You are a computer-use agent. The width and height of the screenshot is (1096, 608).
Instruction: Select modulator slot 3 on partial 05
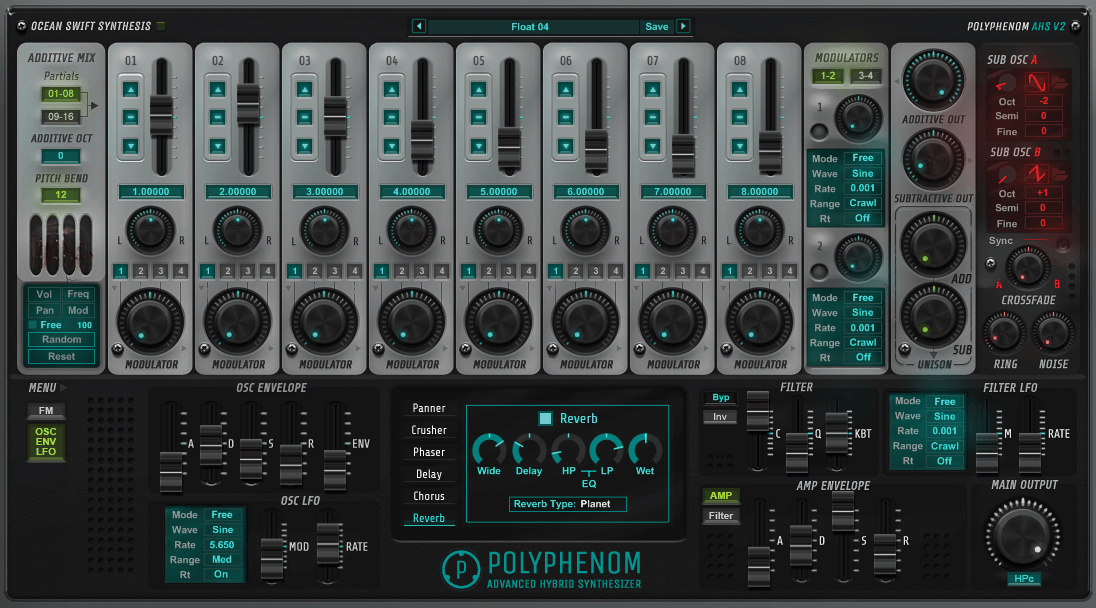point(508,271)
